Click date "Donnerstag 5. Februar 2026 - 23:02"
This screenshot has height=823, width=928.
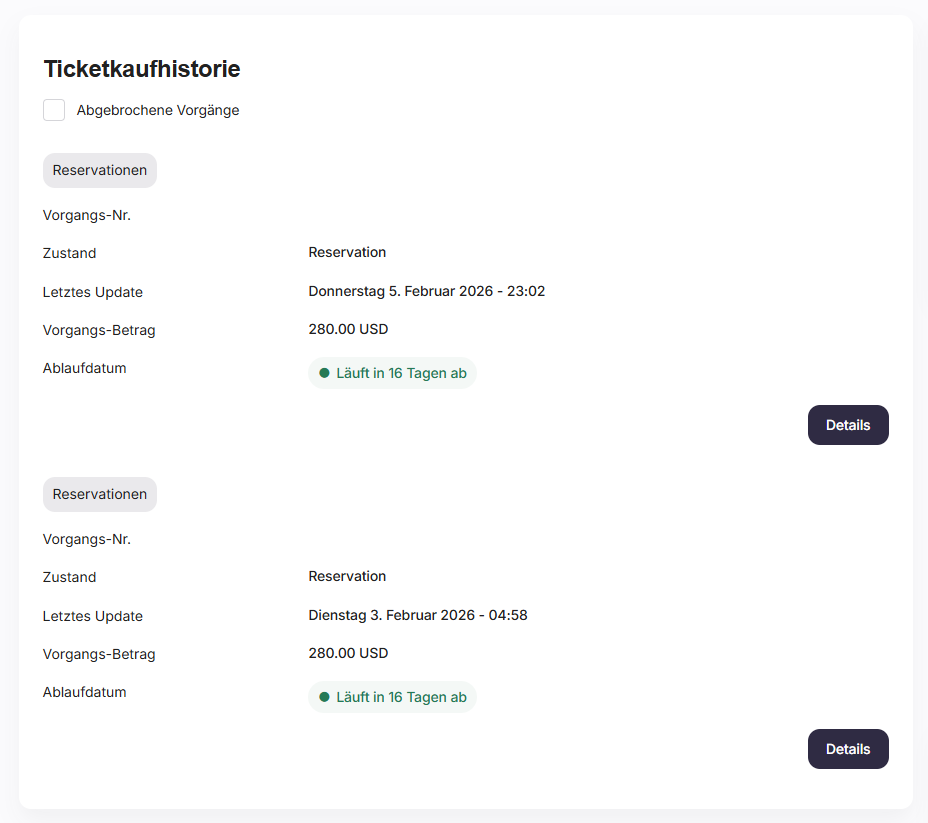point(426,291)
